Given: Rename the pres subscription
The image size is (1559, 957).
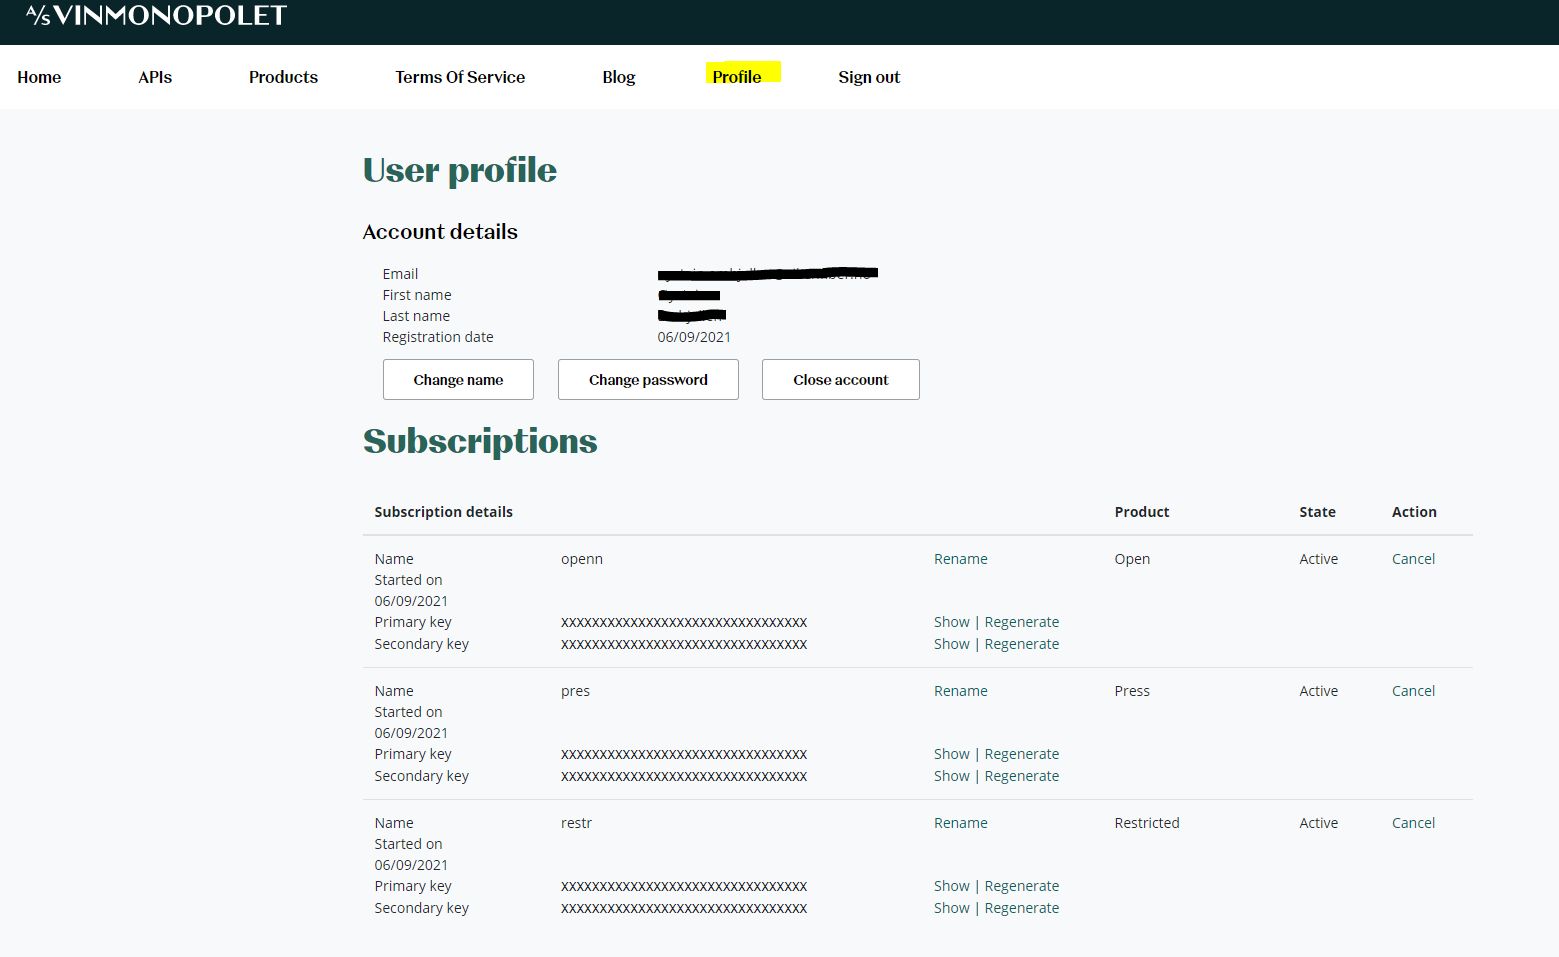Looking at the screenshot, I should [960, 691].
